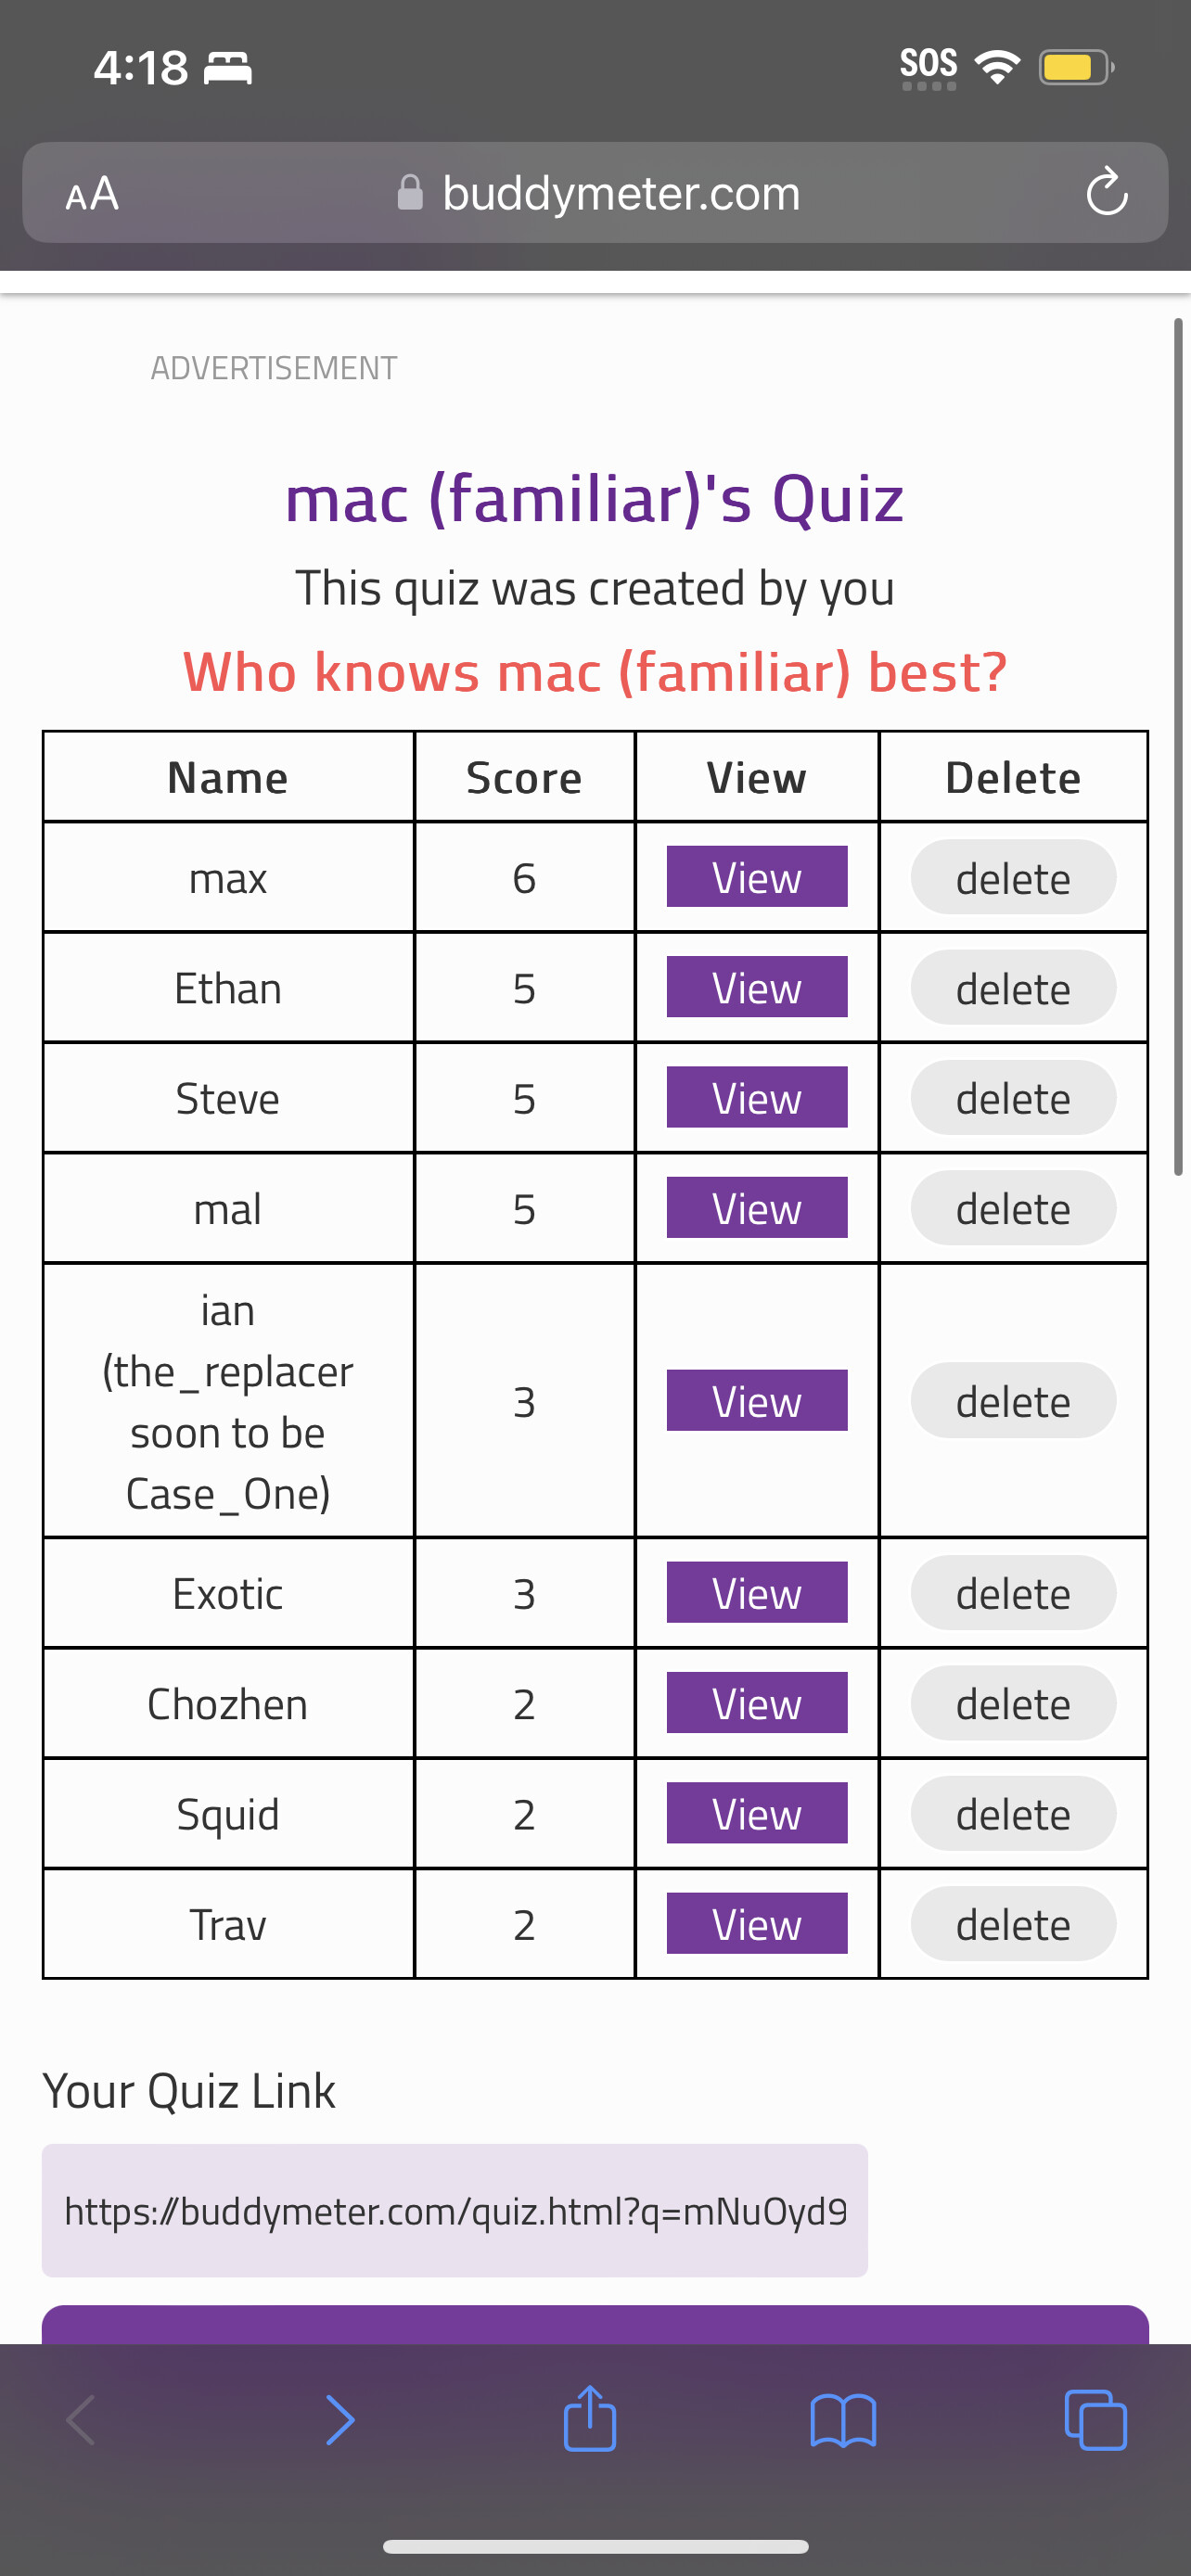
Task: View Steve's quiz answers
Action: pos(756,1097)
